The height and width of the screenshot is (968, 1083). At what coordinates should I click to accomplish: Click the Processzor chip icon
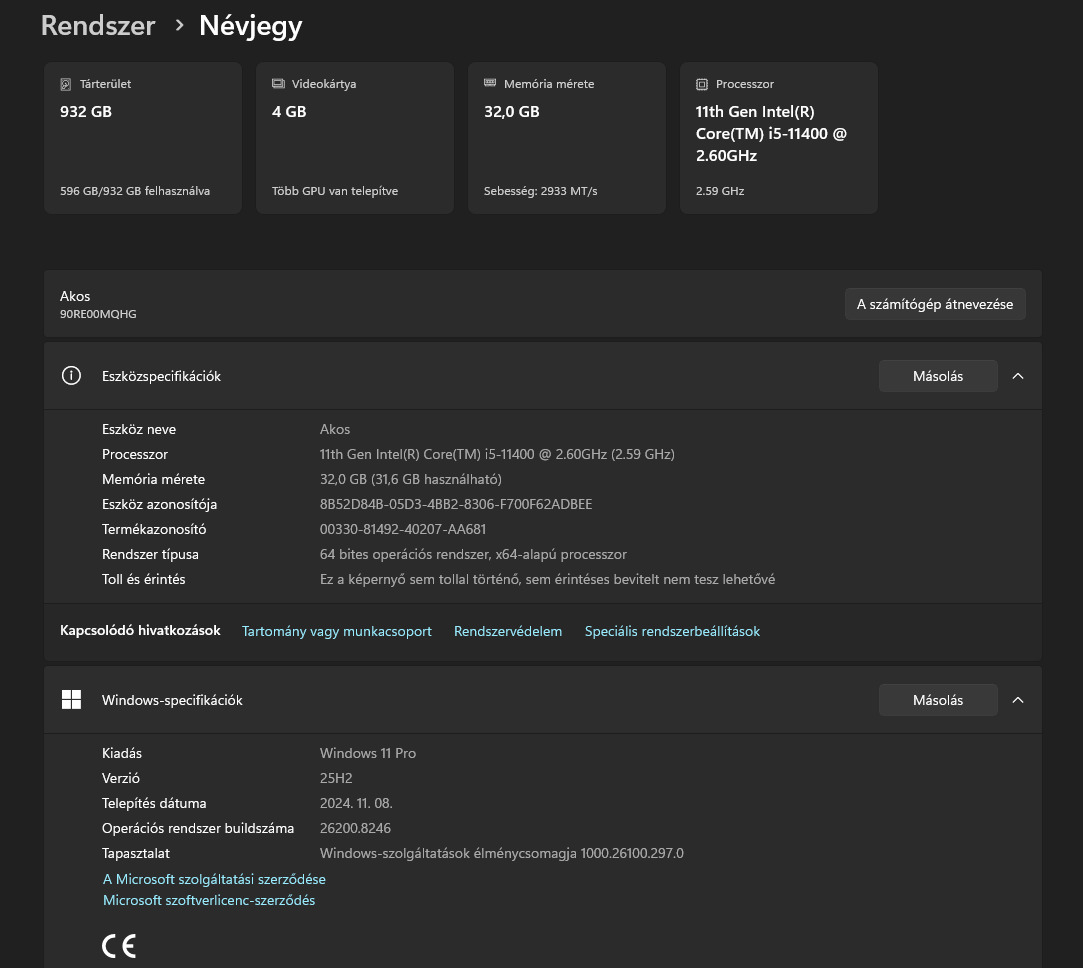[x=702, y=85]
